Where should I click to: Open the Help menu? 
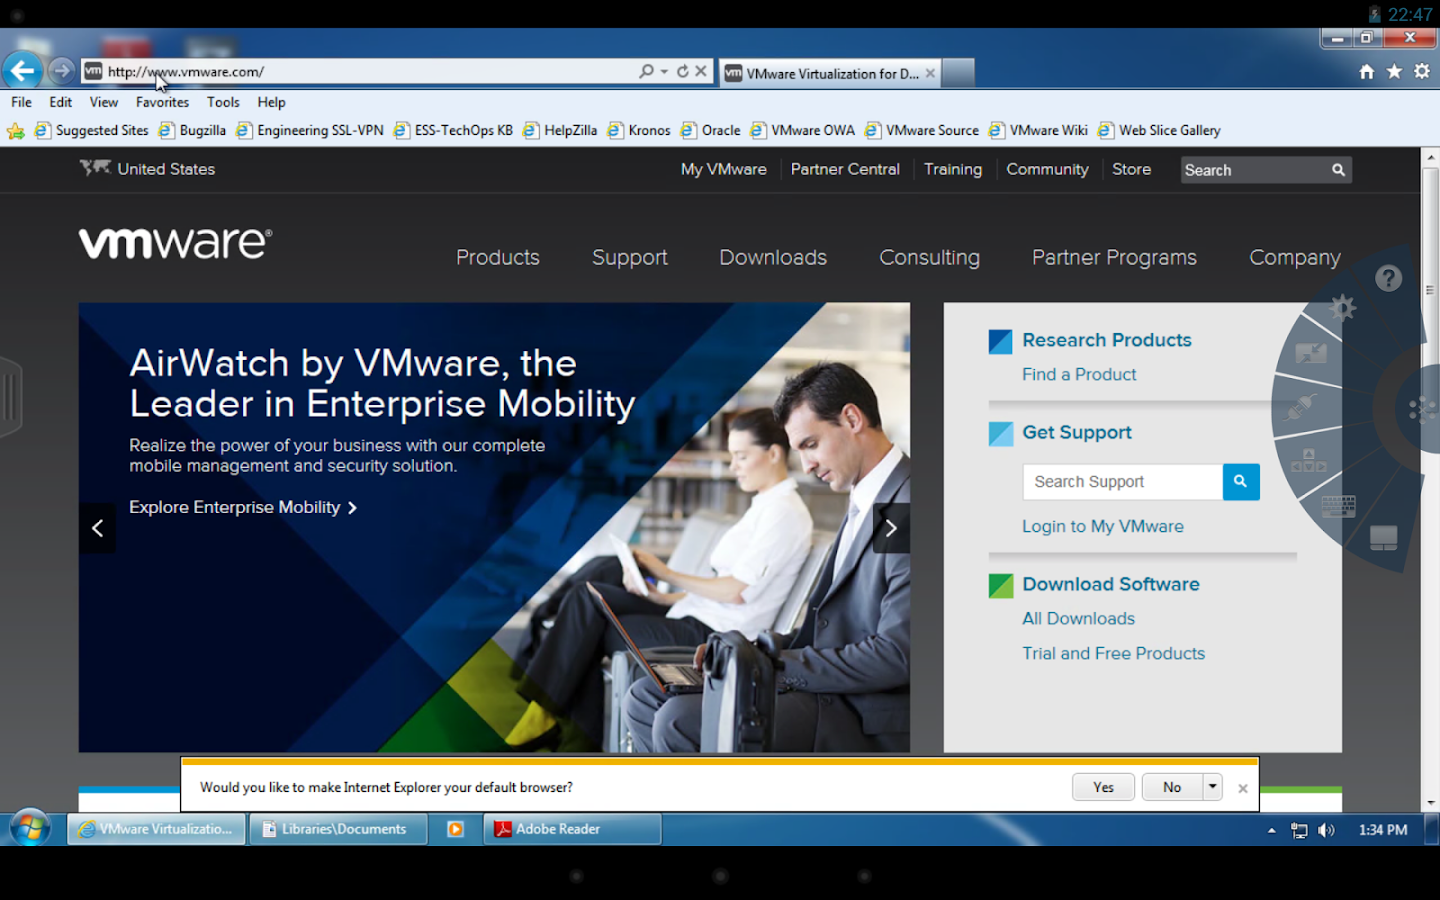pyautogui.click(x=271, y=102)
